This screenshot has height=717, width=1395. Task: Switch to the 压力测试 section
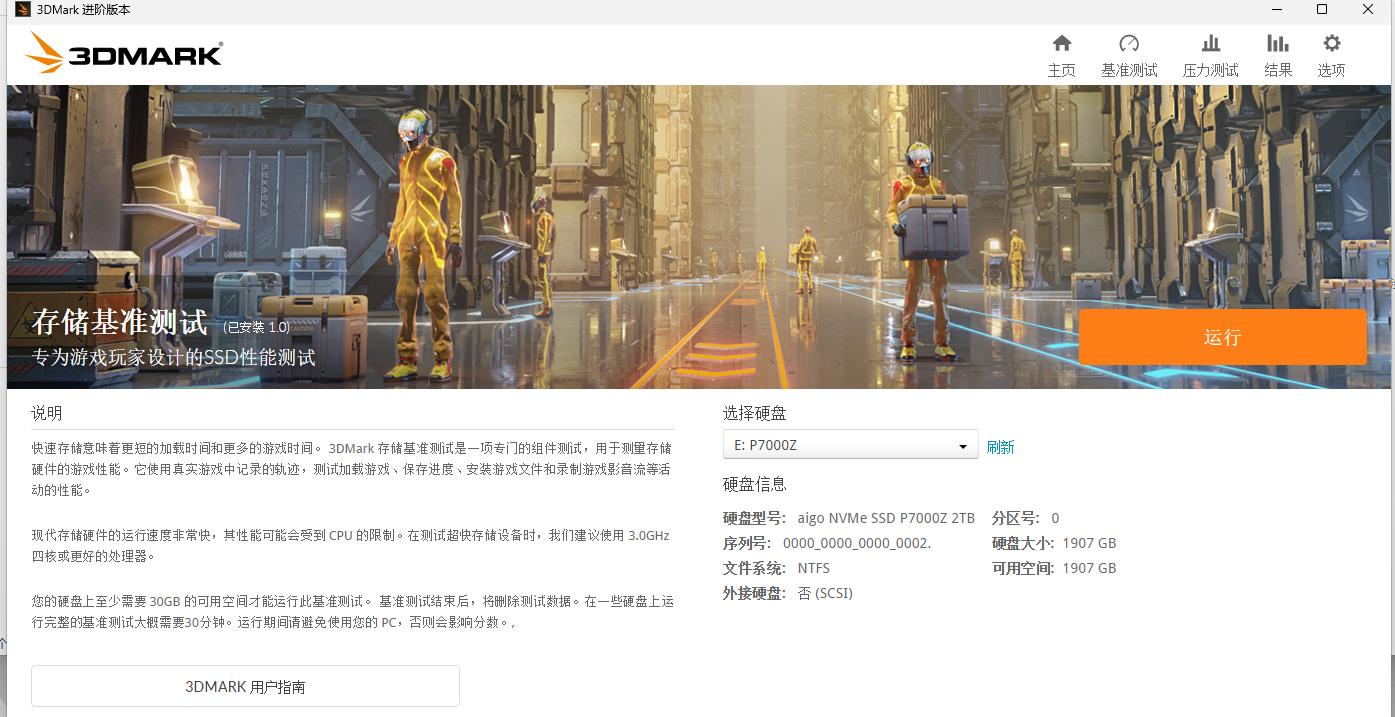click(x=1209, y=70)
